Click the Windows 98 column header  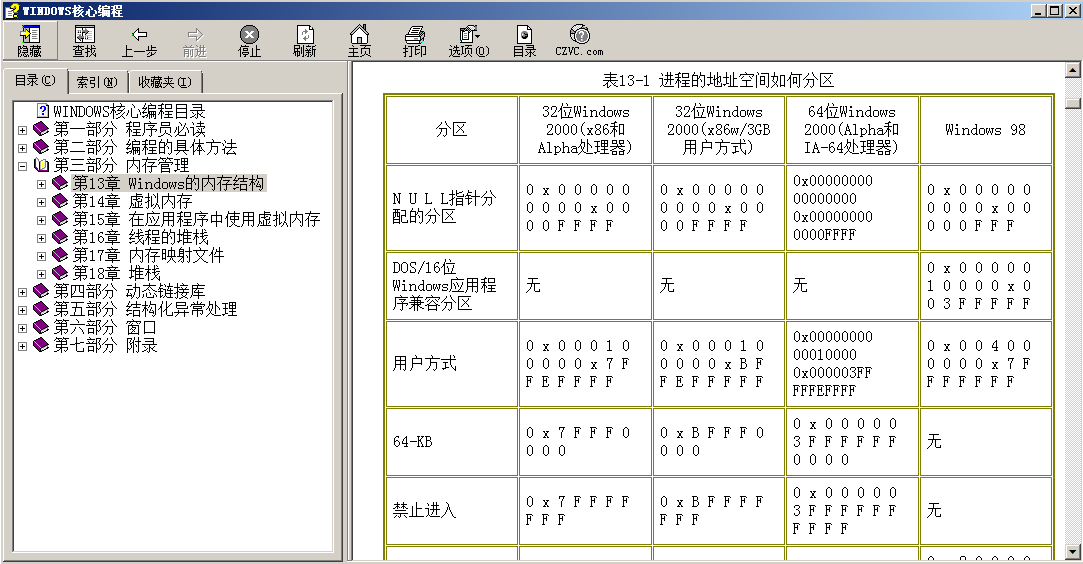pos(986,130)
